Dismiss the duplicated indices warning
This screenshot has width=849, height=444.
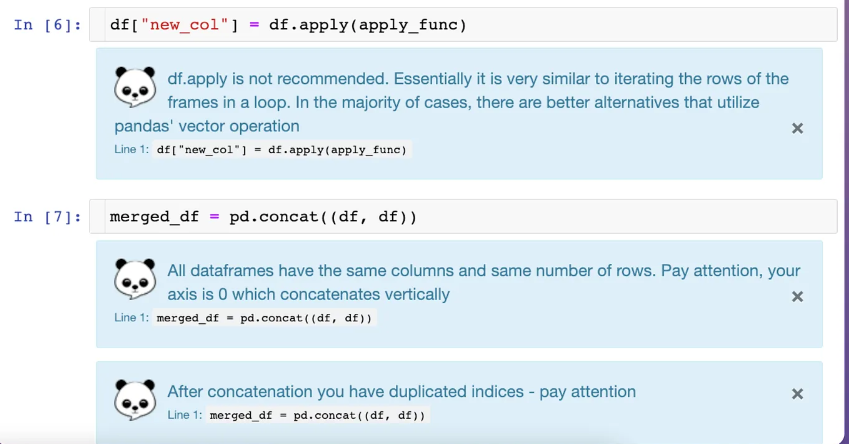point(797,394)
